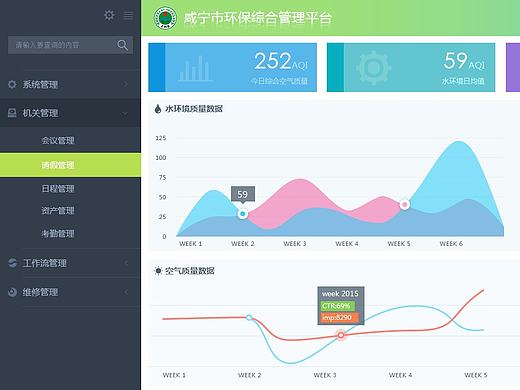520x390 pixels.
Task: Click the green CTR:69% tooltip label
Action: (338, 306)
